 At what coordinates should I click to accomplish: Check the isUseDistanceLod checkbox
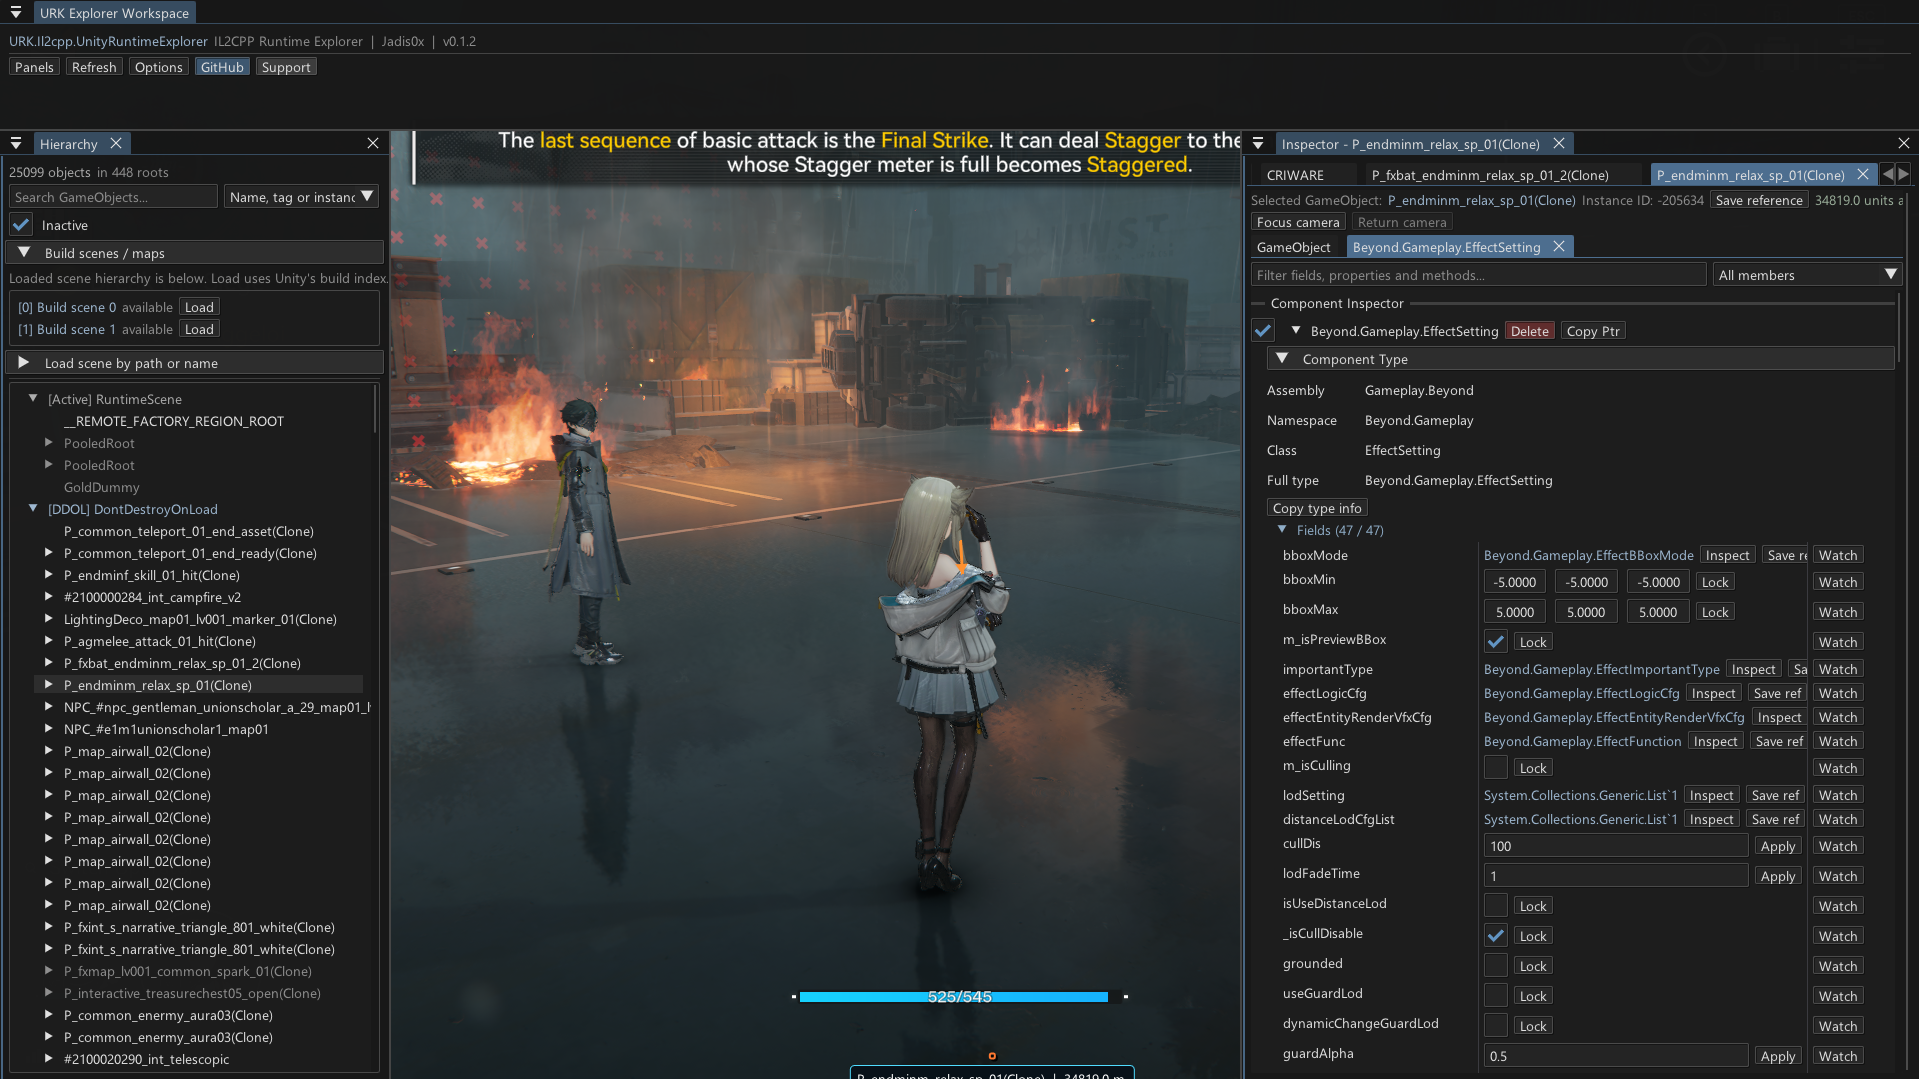pyautogui.click(x=1496, y=905)
